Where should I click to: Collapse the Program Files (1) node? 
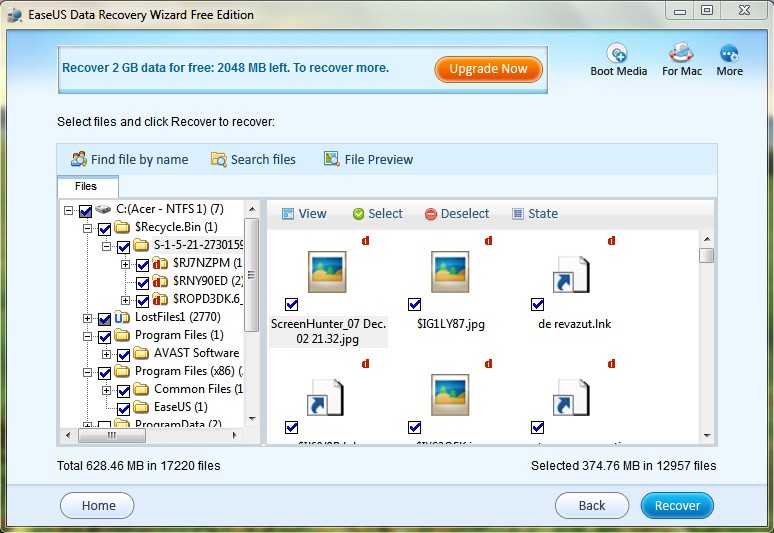(x=87, y=337)
